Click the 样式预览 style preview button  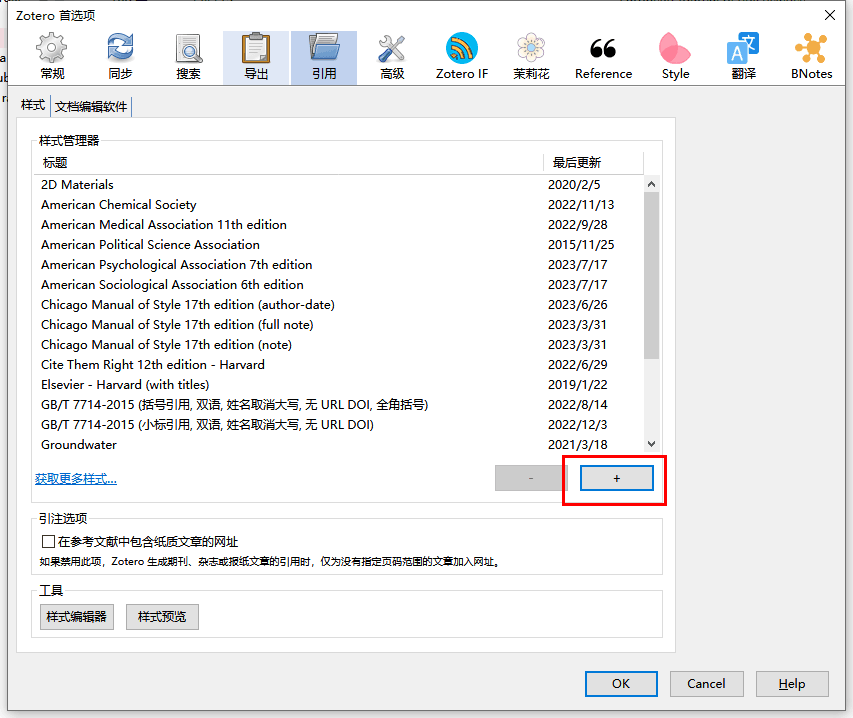[x=162, y=617]
